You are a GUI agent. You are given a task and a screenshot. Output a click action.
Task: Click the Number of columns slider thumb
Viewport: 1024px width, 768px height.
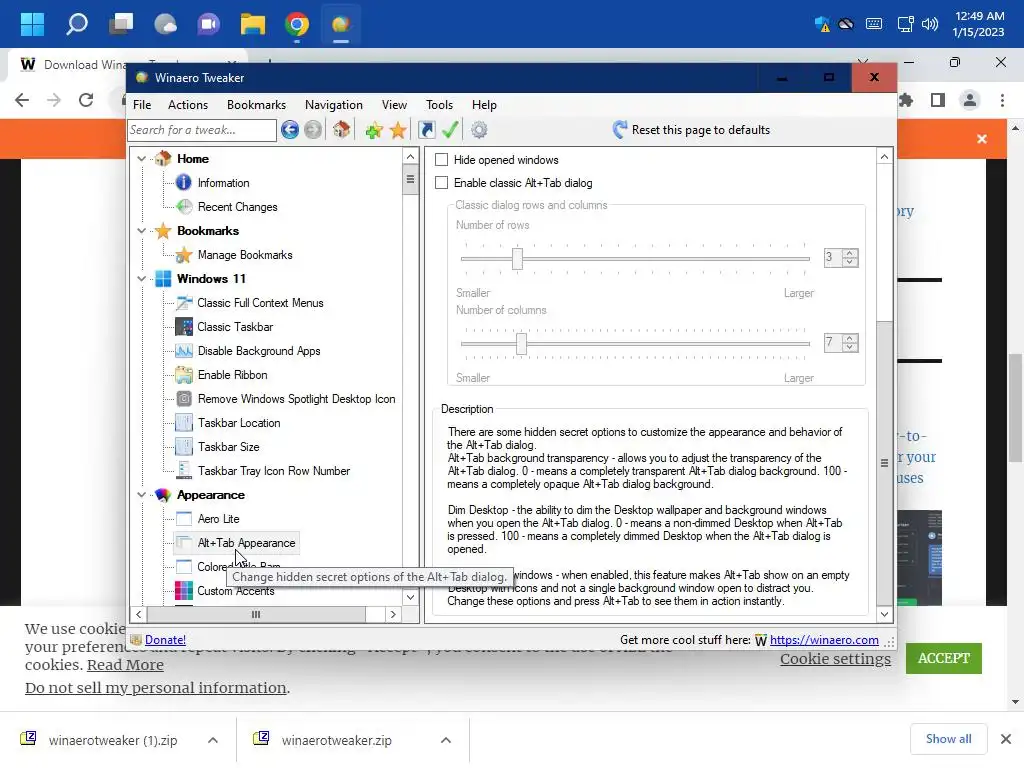click(521, 344)
